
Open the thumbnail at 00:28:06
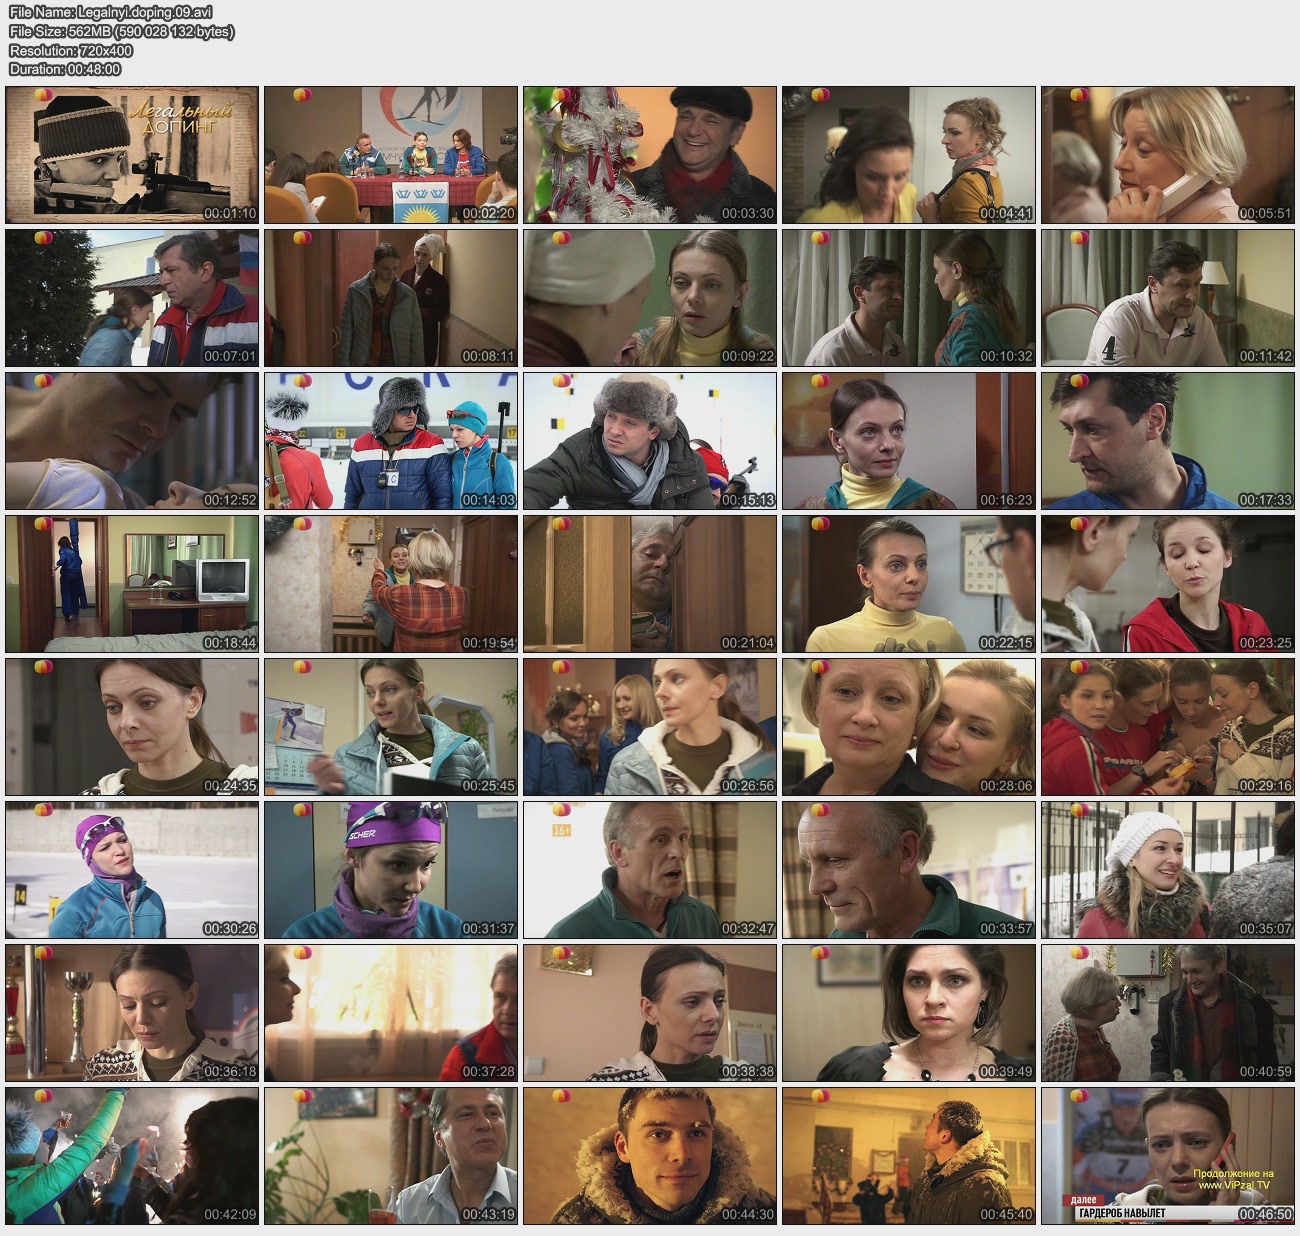point(908,727)
